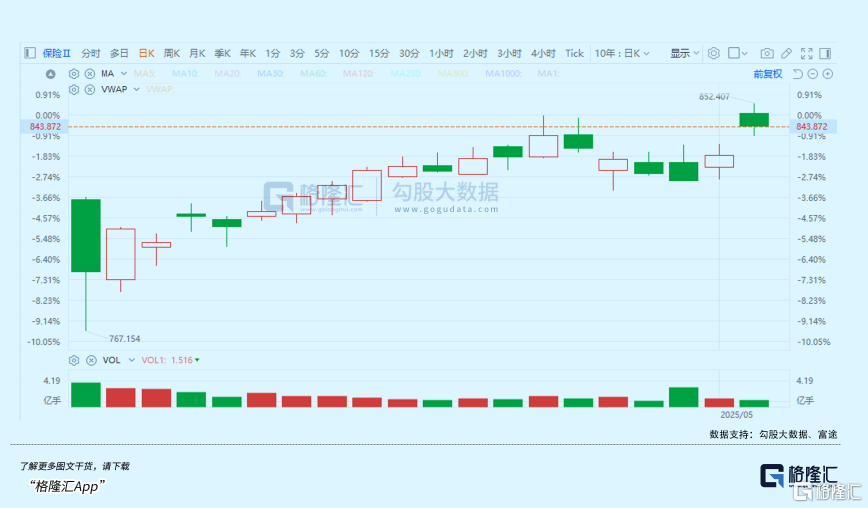
Task: Choose the 15分 interval
Action: 379,53
